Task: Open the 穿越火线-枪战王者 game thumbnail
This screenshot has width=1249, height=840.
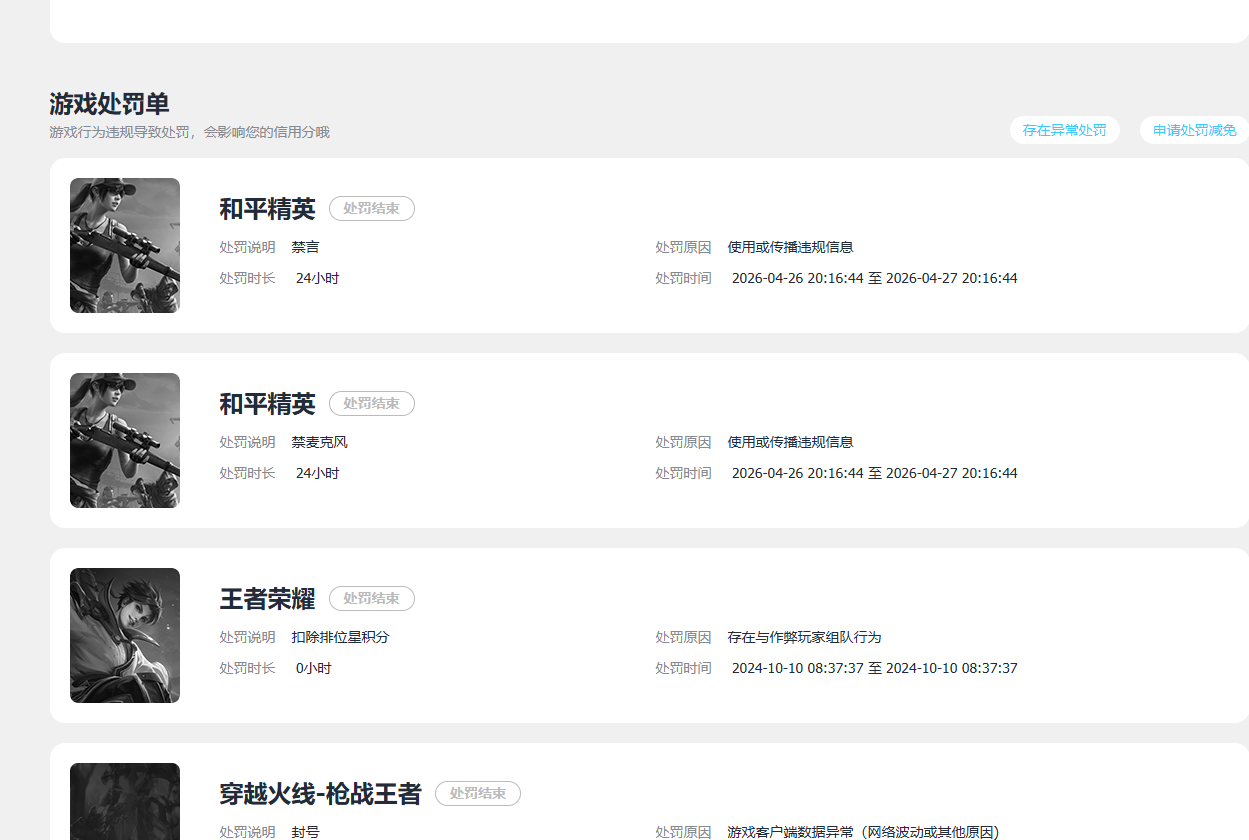Action: pos(125,801)
